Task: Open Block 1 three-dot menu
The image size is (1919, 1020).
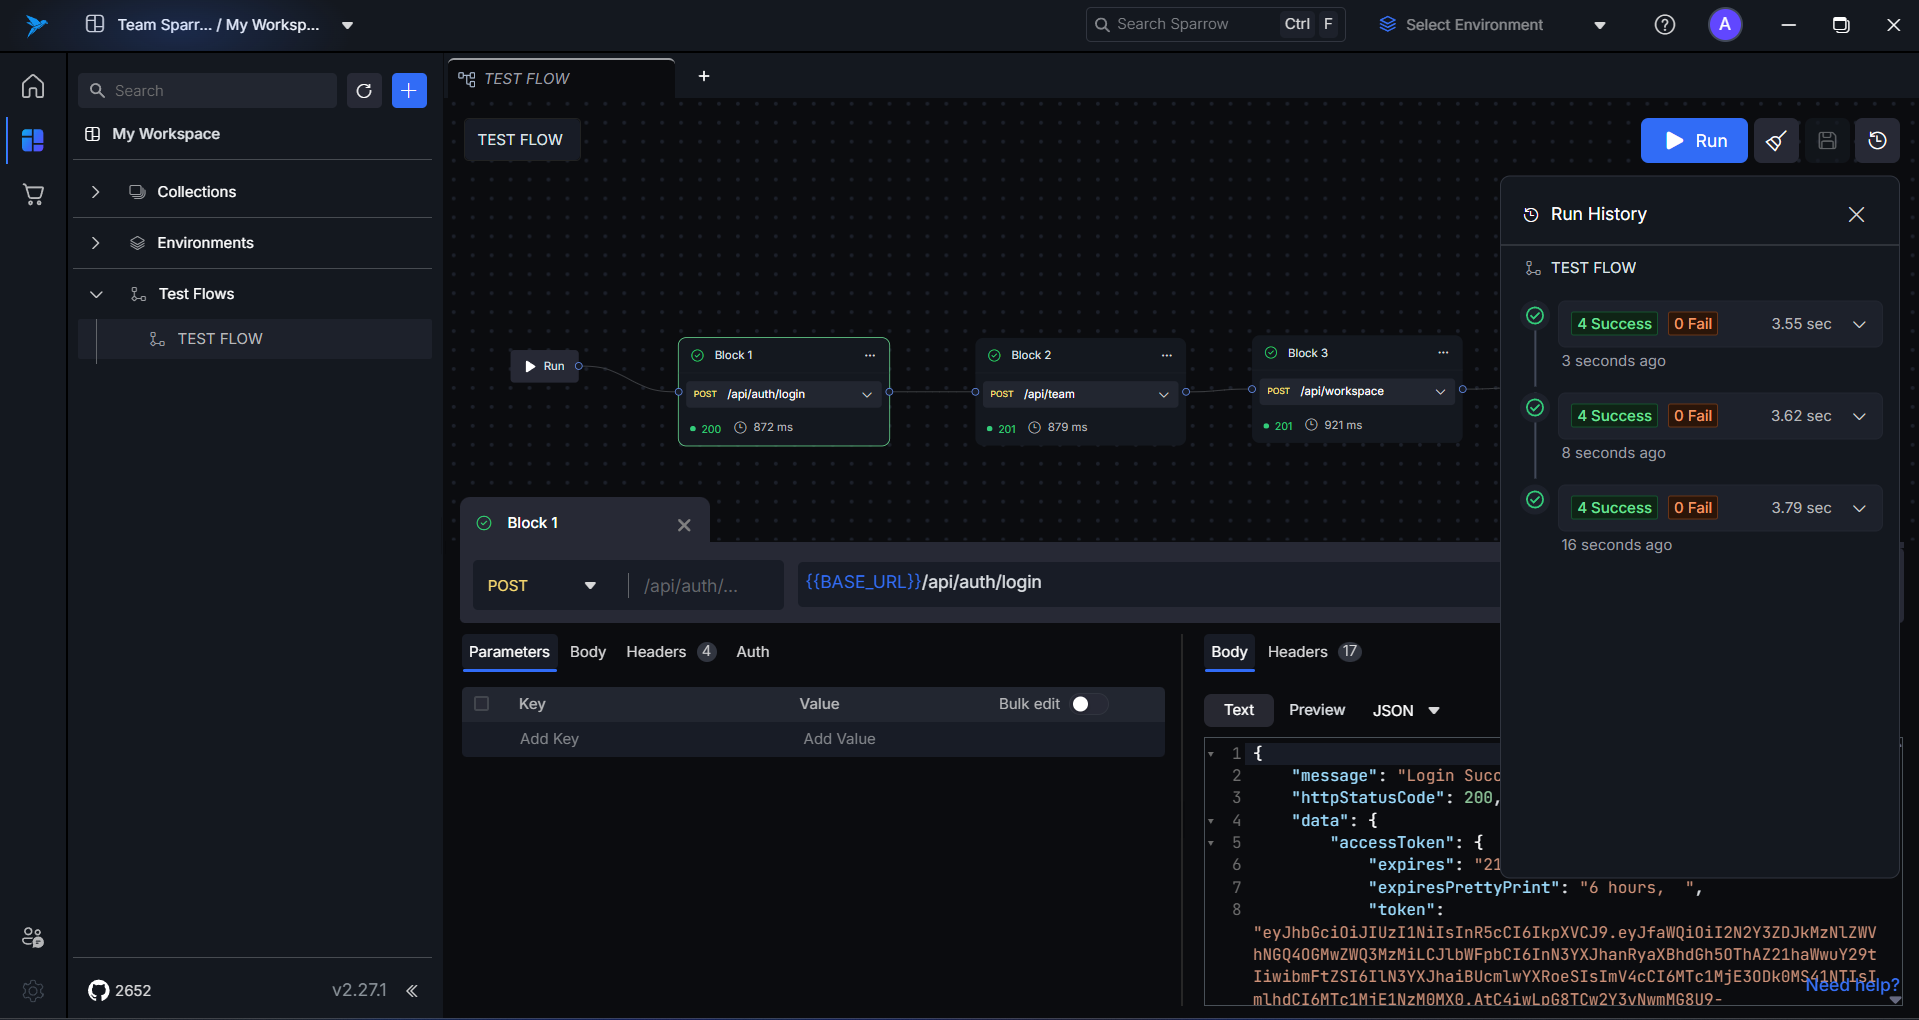Action: [x=870, y=356]
